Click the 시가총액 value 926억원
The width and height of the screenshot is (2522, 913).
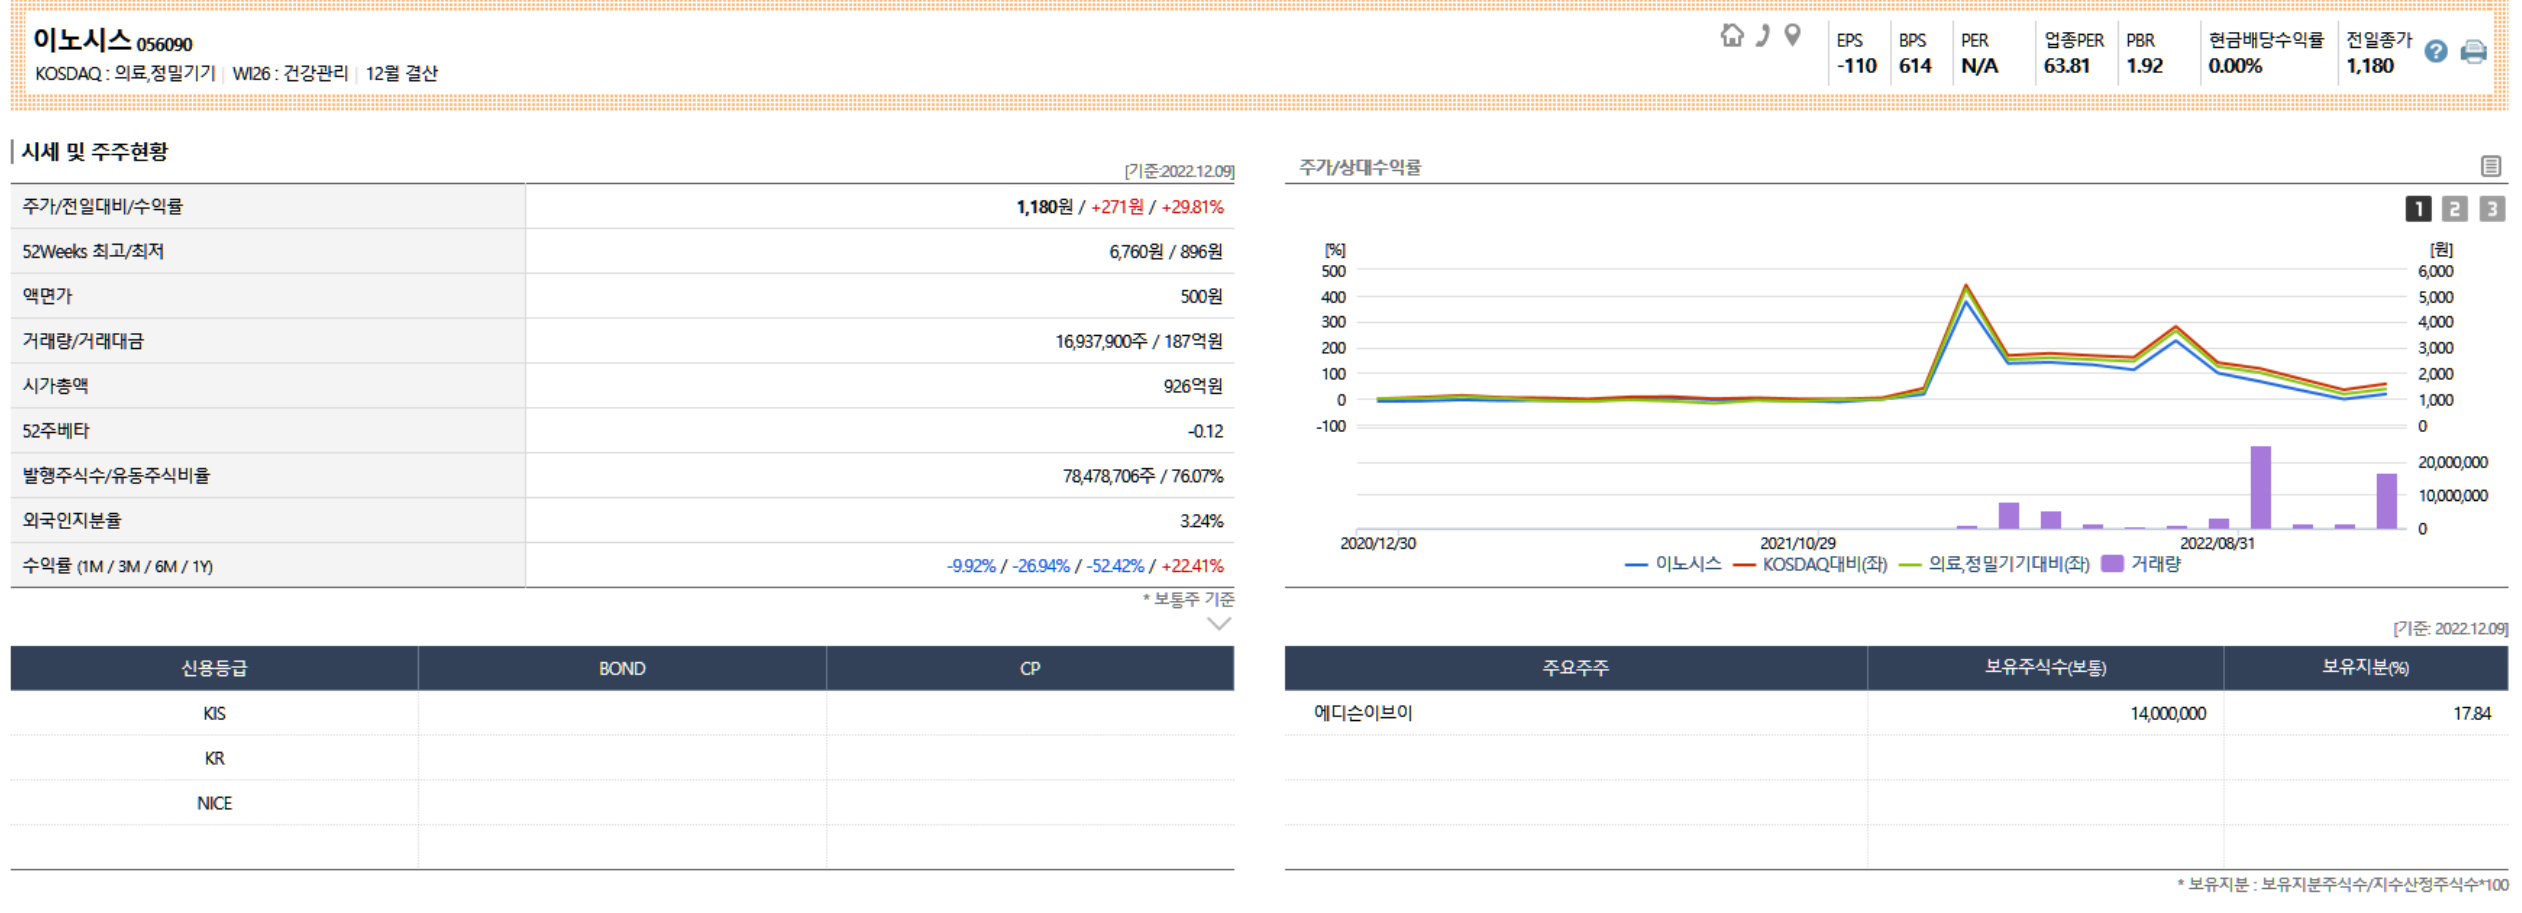(1193, 386)
